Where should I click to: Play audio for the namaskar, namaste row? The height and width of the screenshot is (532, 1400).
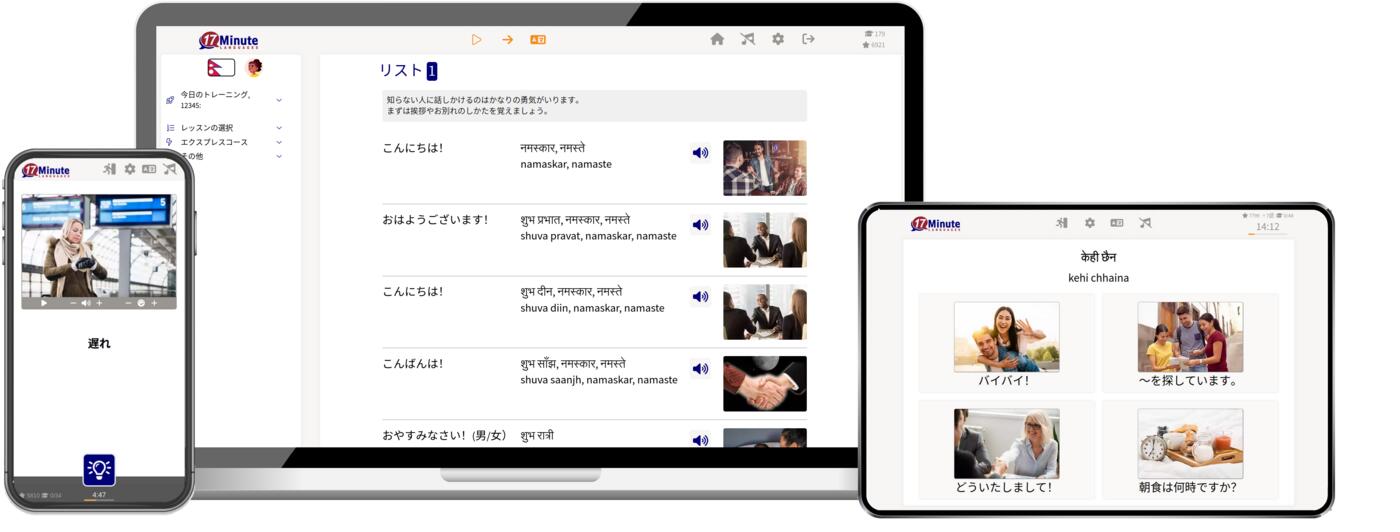coord(700,153)
